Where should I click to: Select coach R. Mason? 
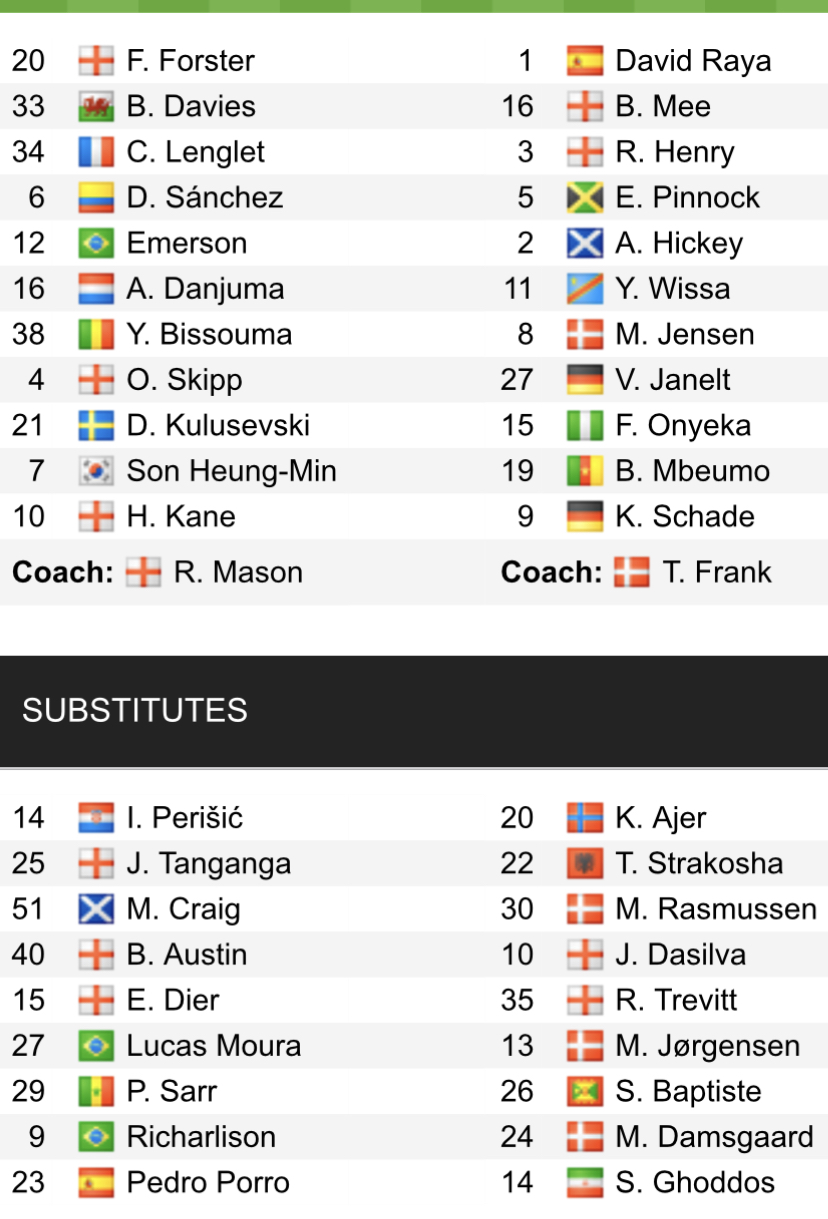pos(237,572)
